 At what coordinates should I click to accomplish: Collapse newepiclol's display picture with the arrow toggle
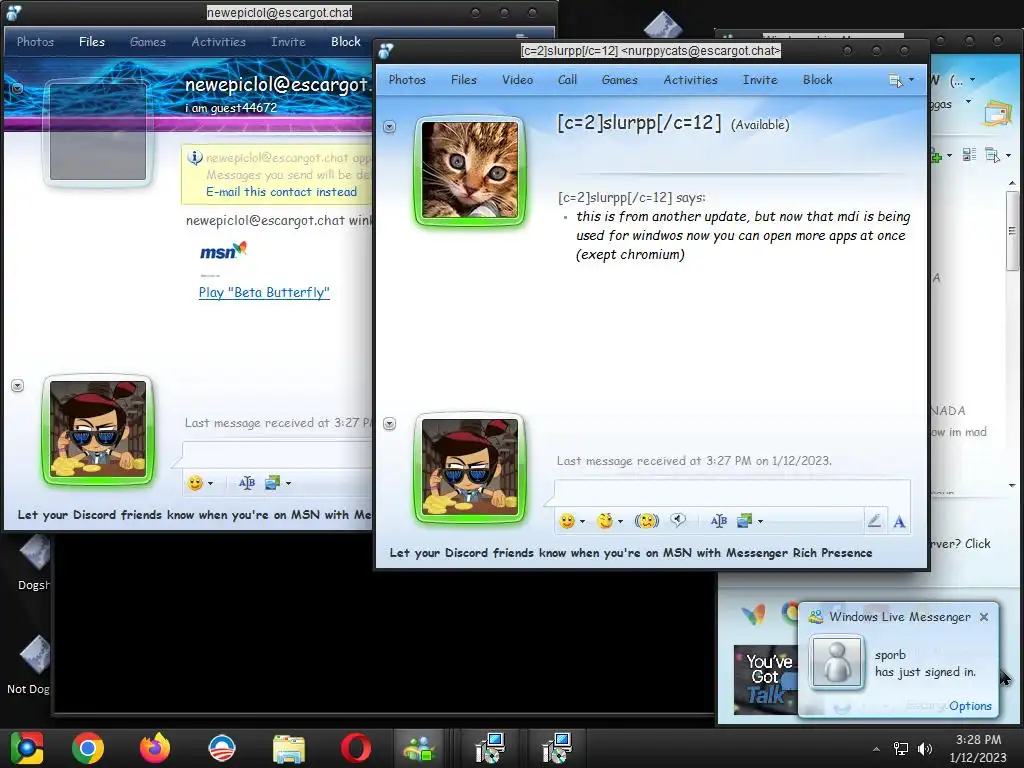18,88
